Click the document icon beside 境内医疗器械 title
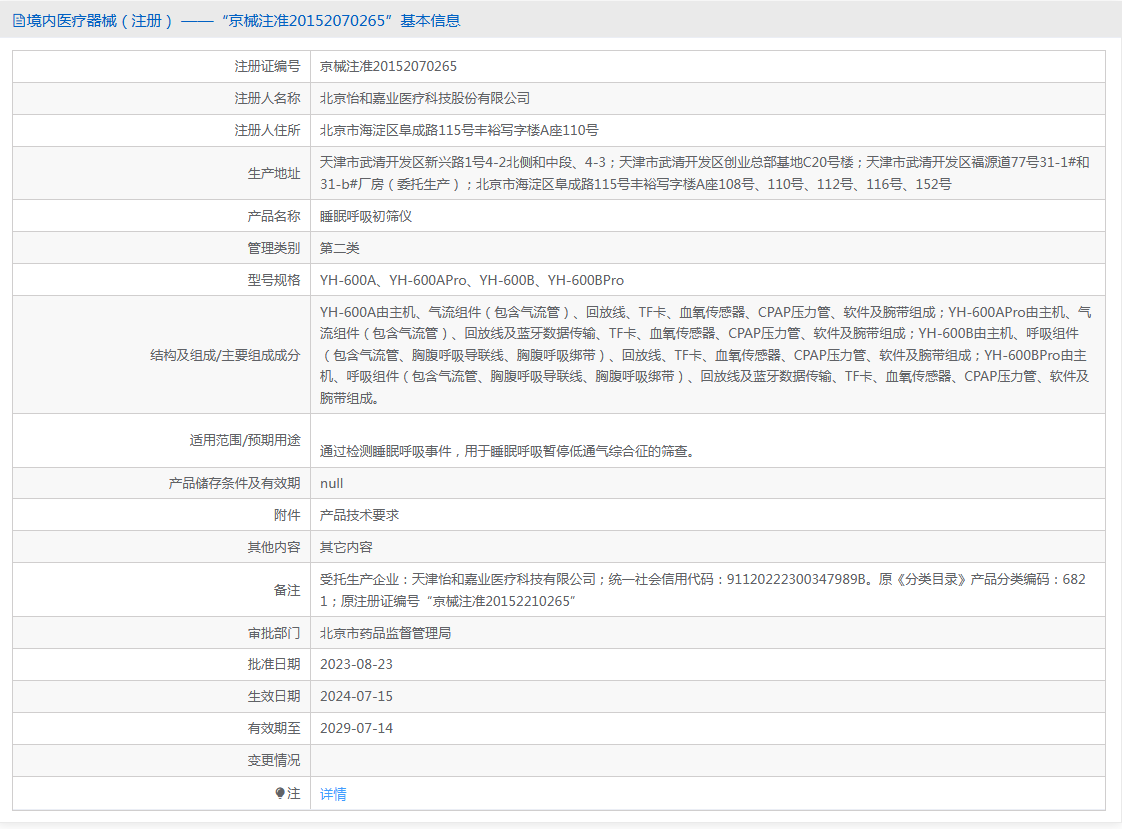The image size is (1122, 829). click(x=19, y=21)
